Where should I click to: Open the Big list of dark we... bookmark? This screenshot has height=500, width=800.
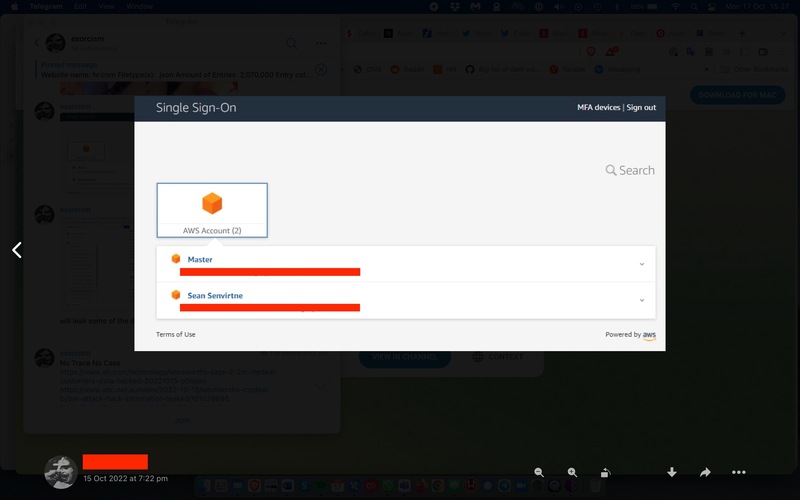point(504,69)
